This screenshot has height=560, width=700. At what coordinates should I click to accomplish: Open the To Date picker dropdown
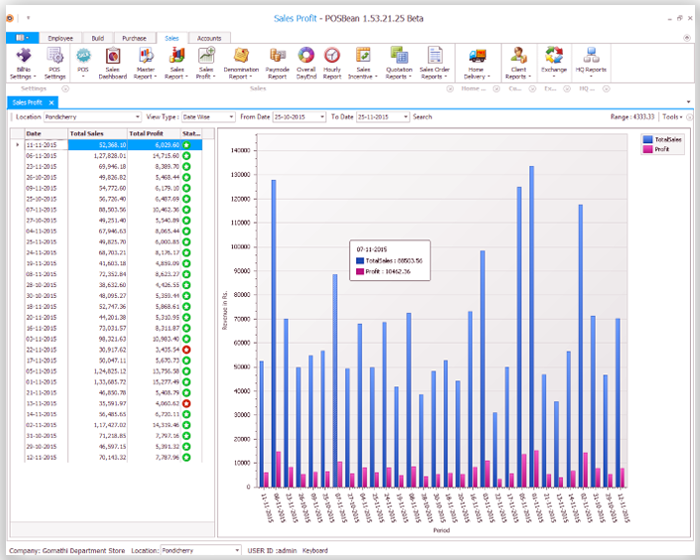coord(406,117)
